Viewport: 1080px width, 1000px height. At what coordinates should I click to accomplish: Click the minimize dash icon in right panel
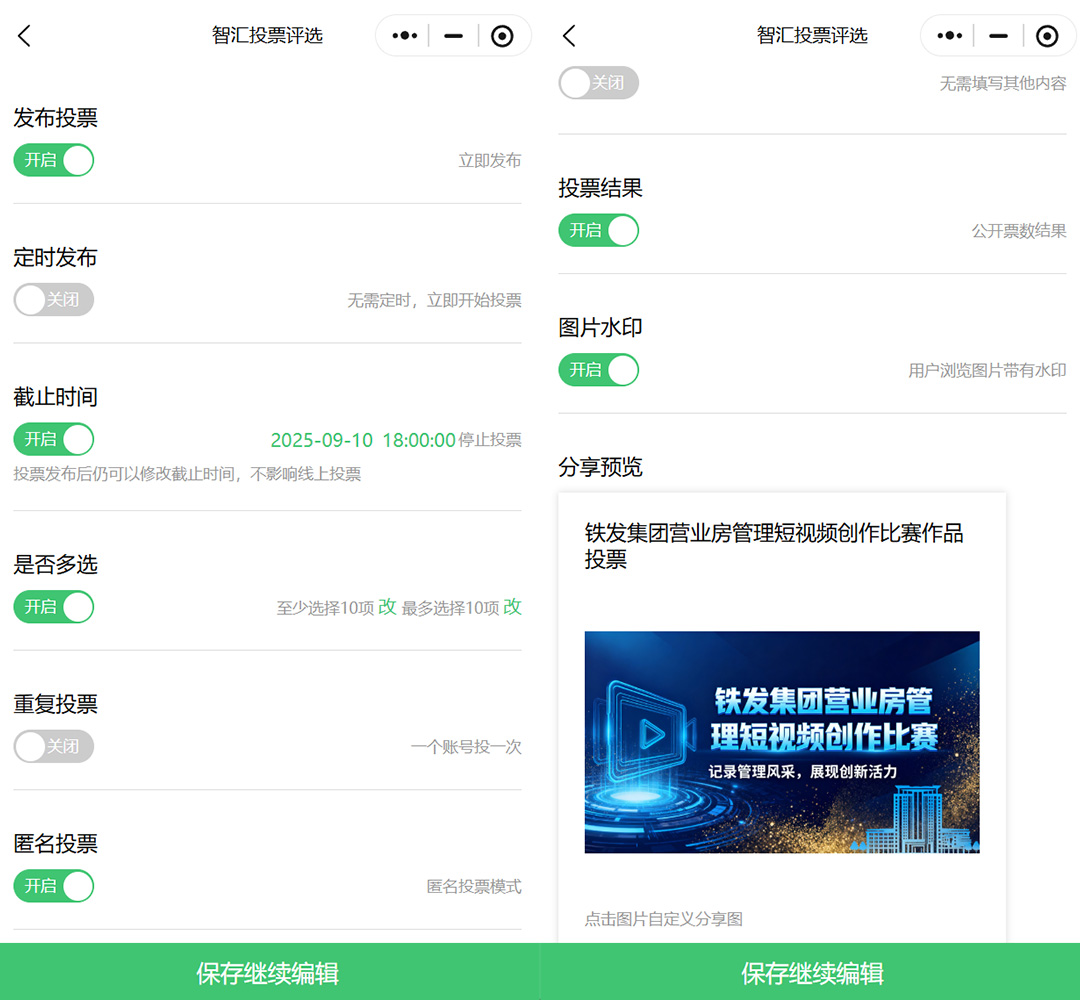[x=998, y=36]
